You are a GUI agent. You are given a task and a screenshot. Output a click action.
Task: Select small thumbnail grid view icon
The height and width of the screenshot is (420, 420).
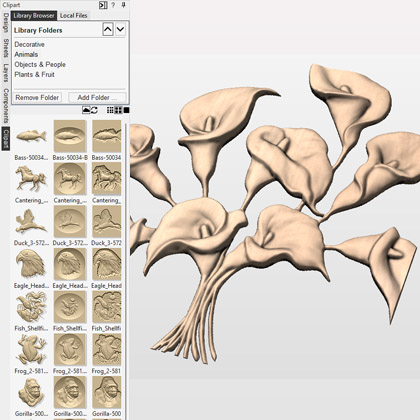(110, 110)
